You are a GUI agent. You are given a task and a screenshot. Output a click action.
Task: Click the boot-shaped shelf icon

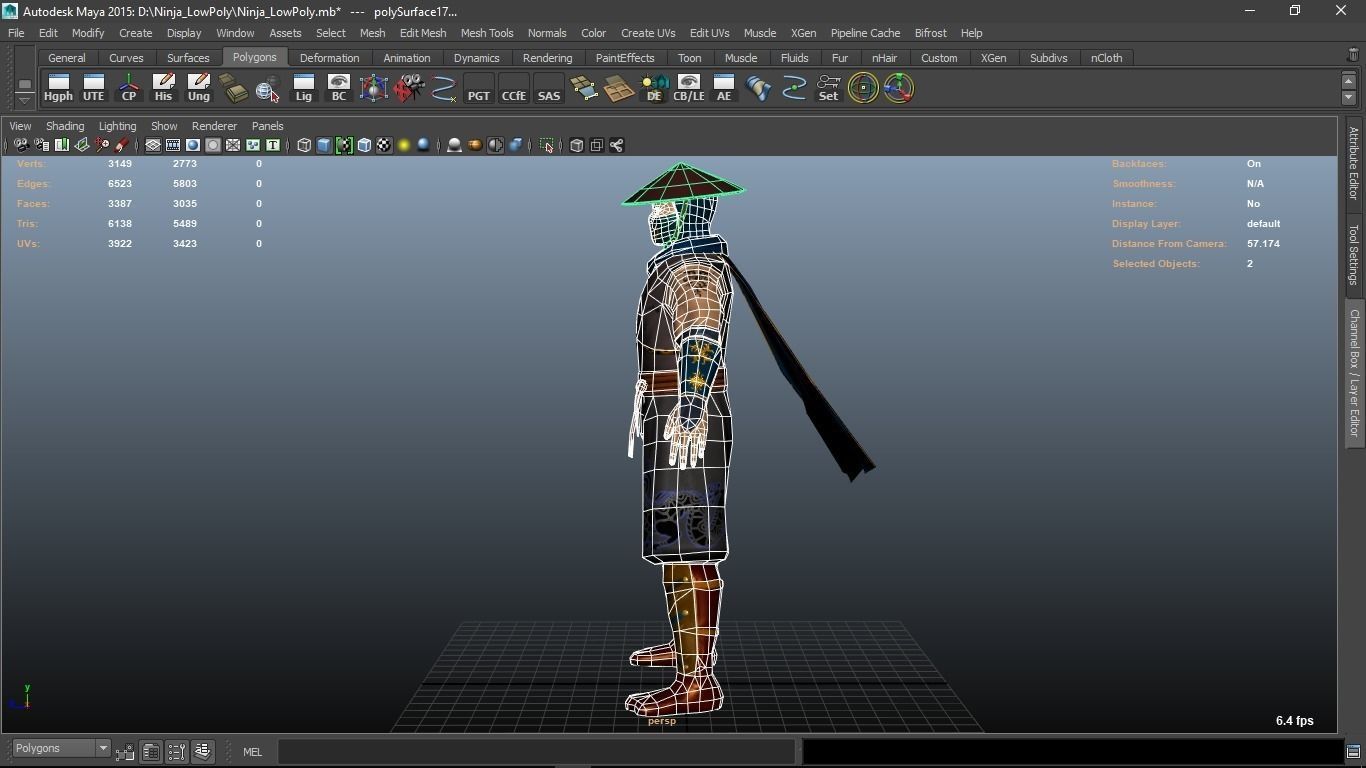pyautogui.click(x=758, y=88)
